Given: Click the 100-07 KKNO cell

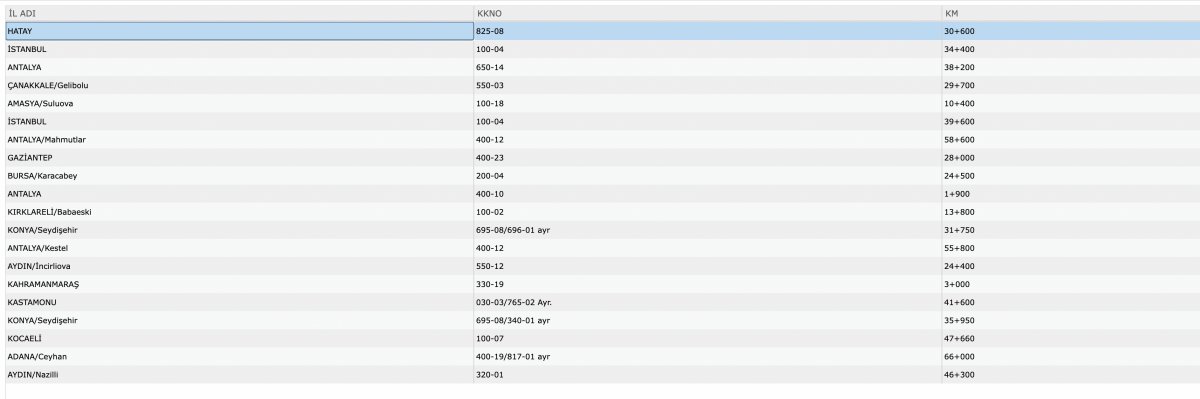Looking at the screenshot, I should pyautogui.click(x=707, y=338).
